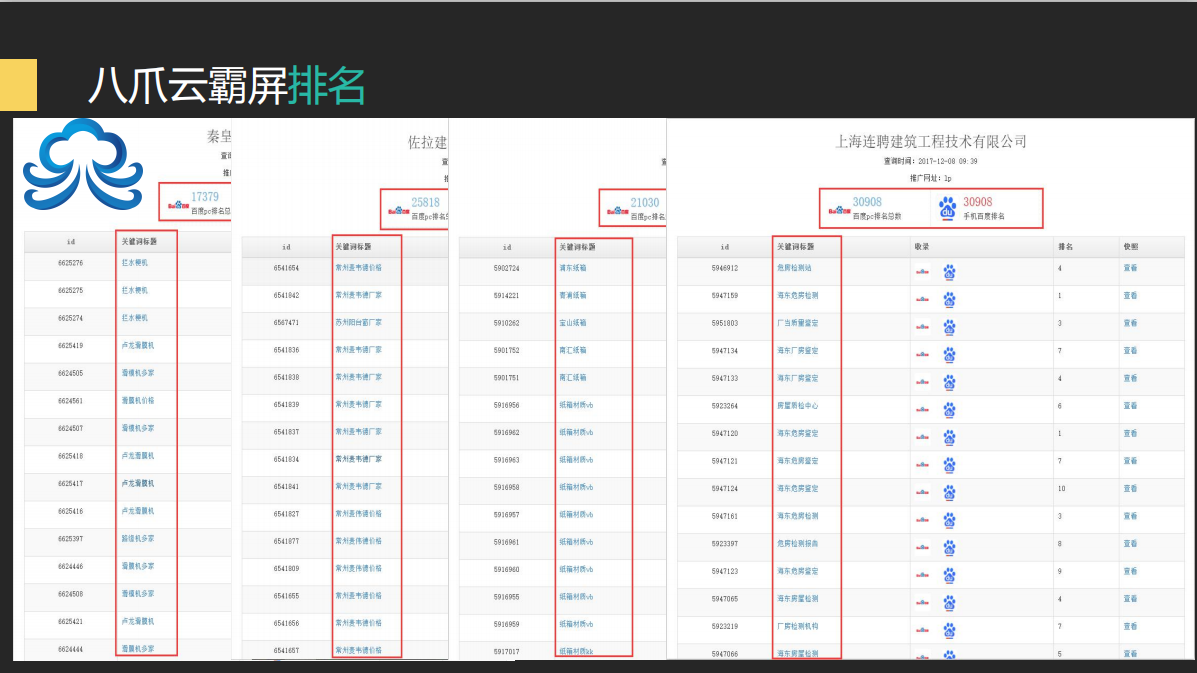Click the slide title 八爪云霸屏排名
The width and height of the screenshot is (1197, 673).
(227, 85)
